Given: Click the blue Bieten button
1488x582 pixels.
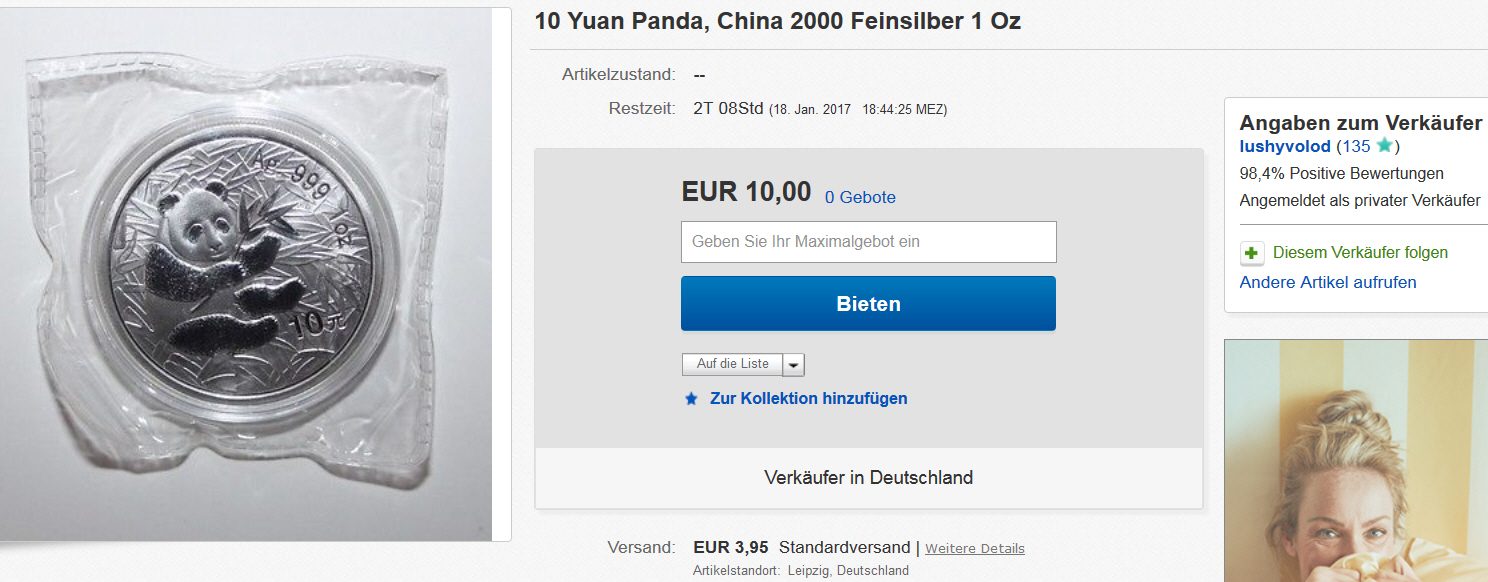Looking at the screenshot, I should 868,303.
